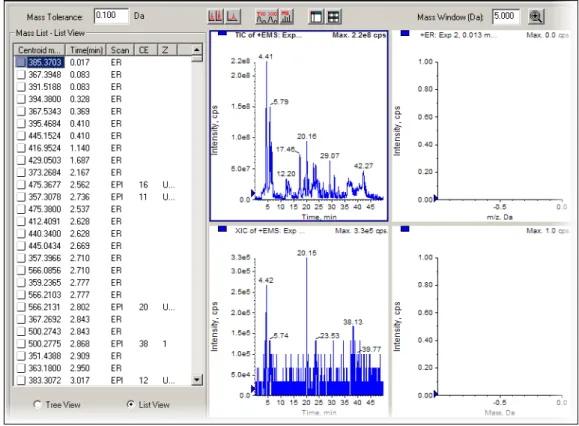Switch to single pane layout icon
Screen dimensions: 579x426
click(316, 17)
